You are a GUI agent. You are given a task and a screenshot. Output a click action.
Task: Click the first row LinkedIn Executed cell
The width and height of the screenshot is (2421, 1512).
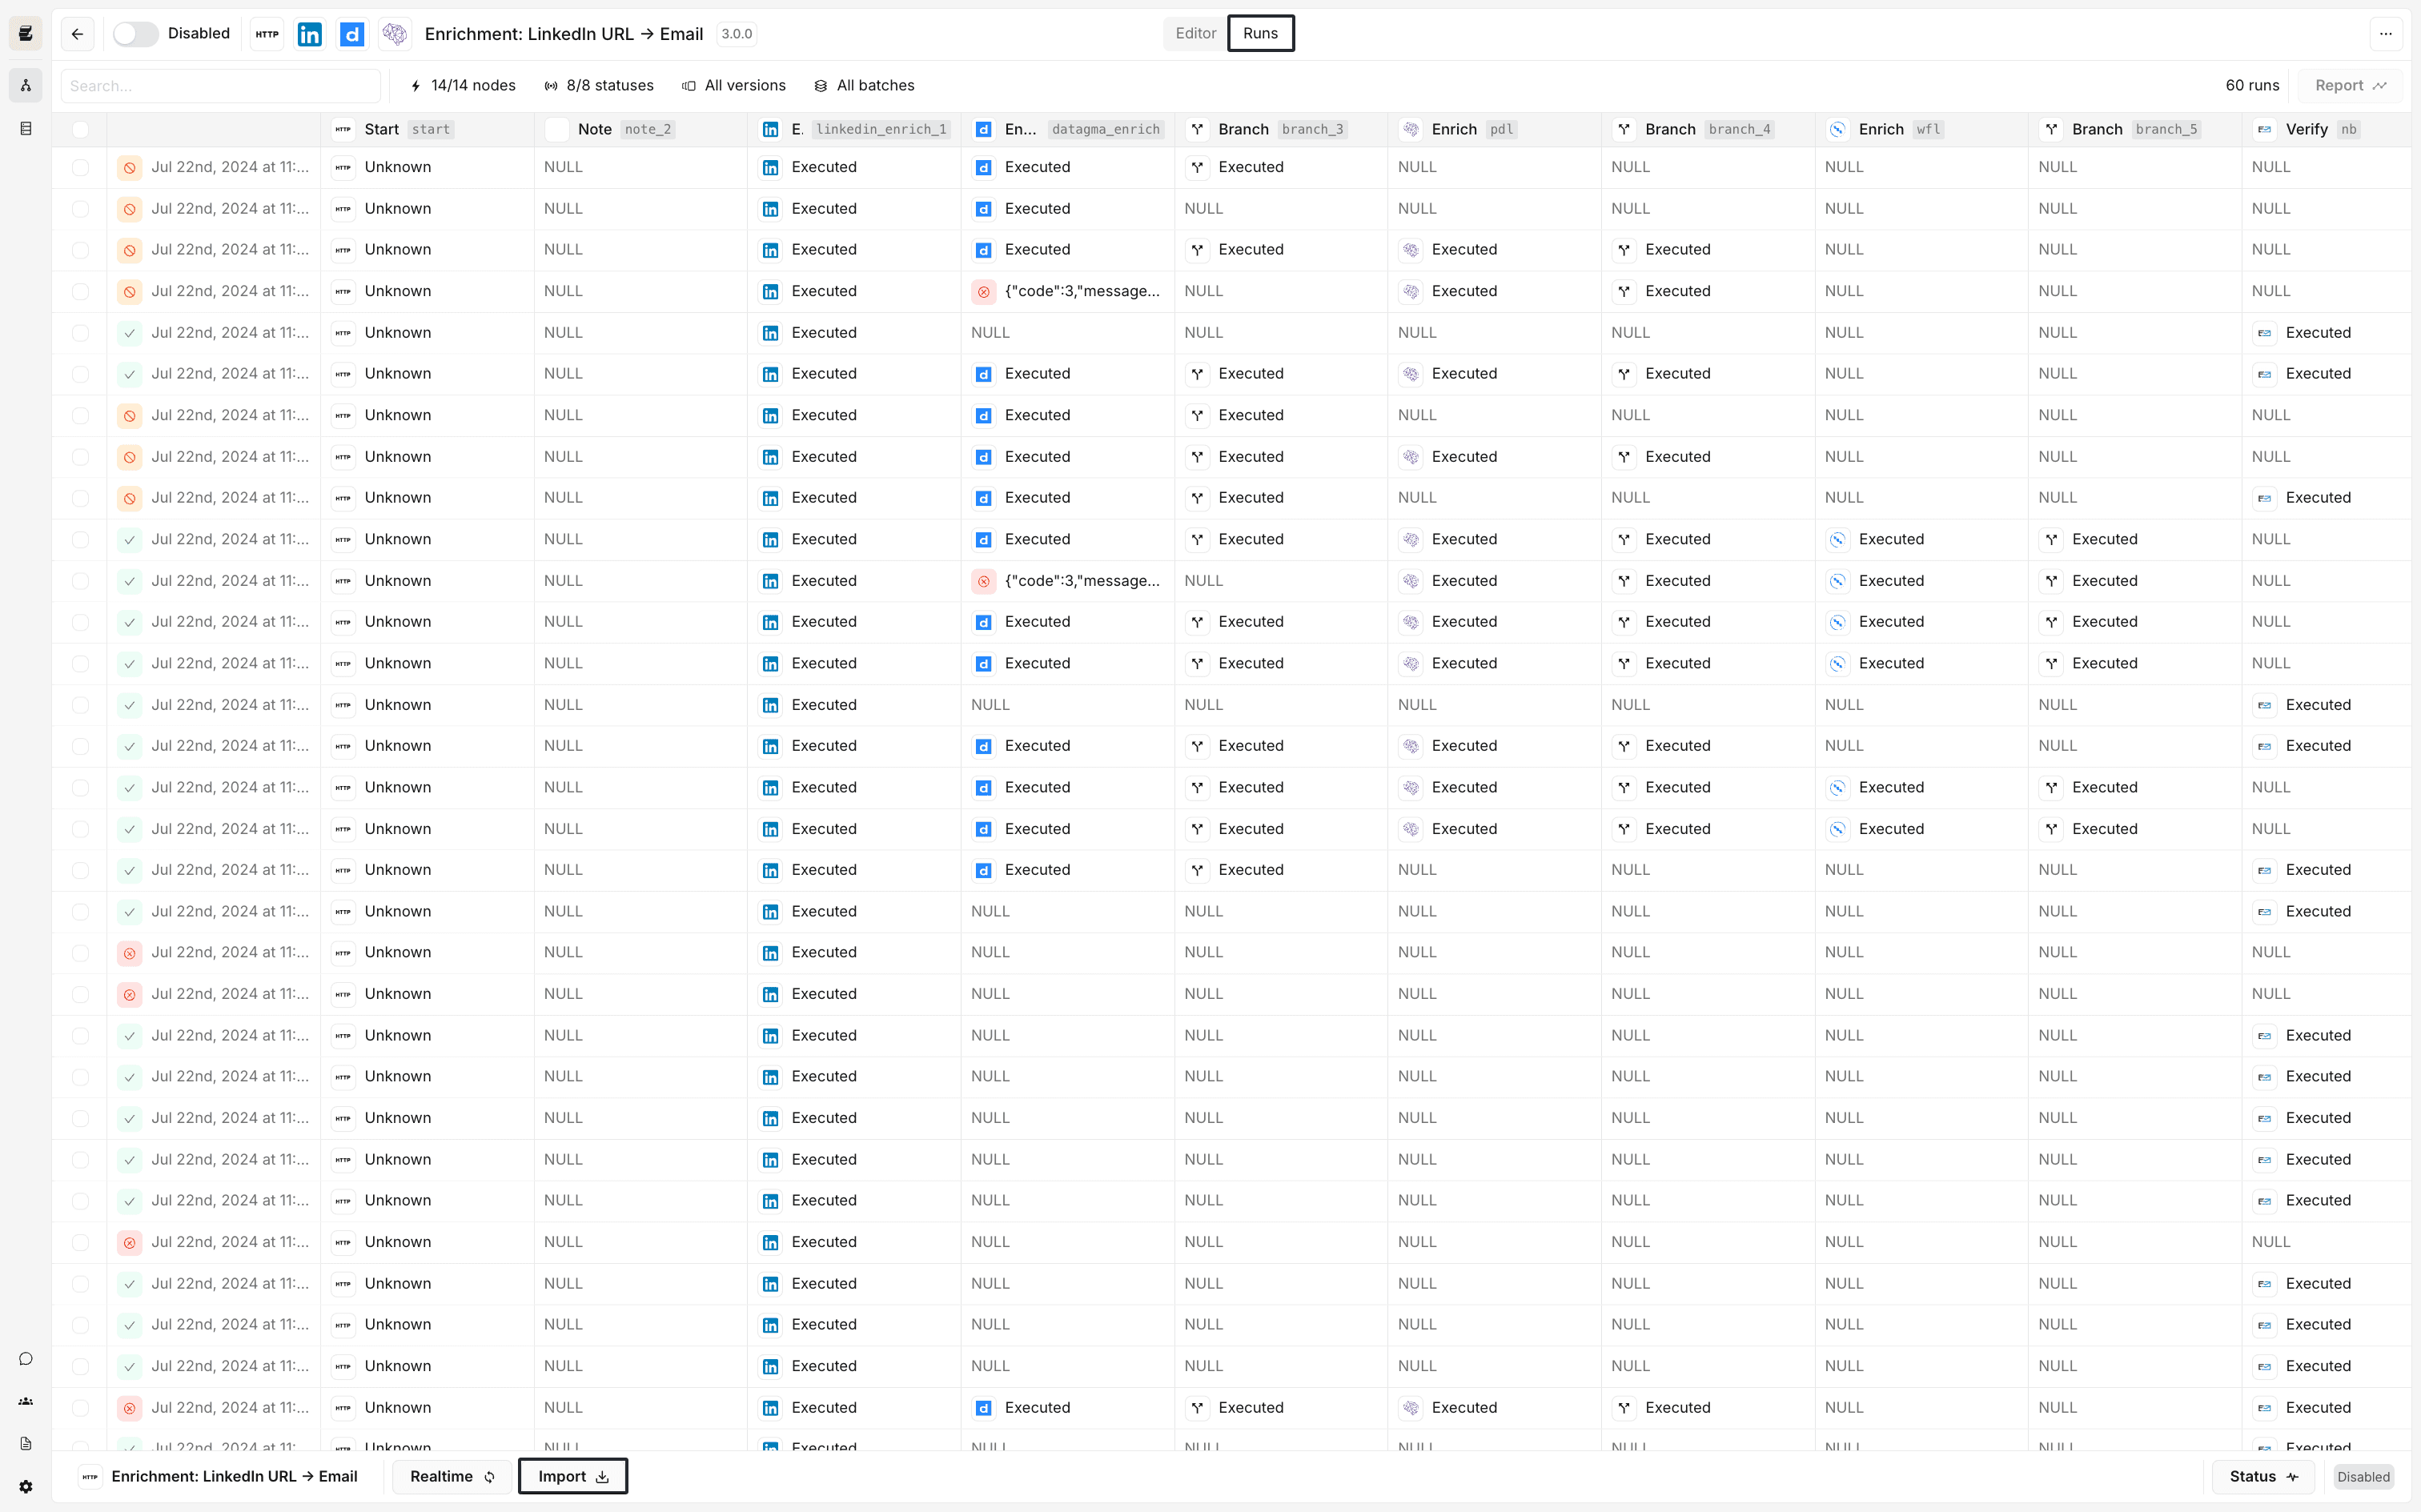click(854, 167)
